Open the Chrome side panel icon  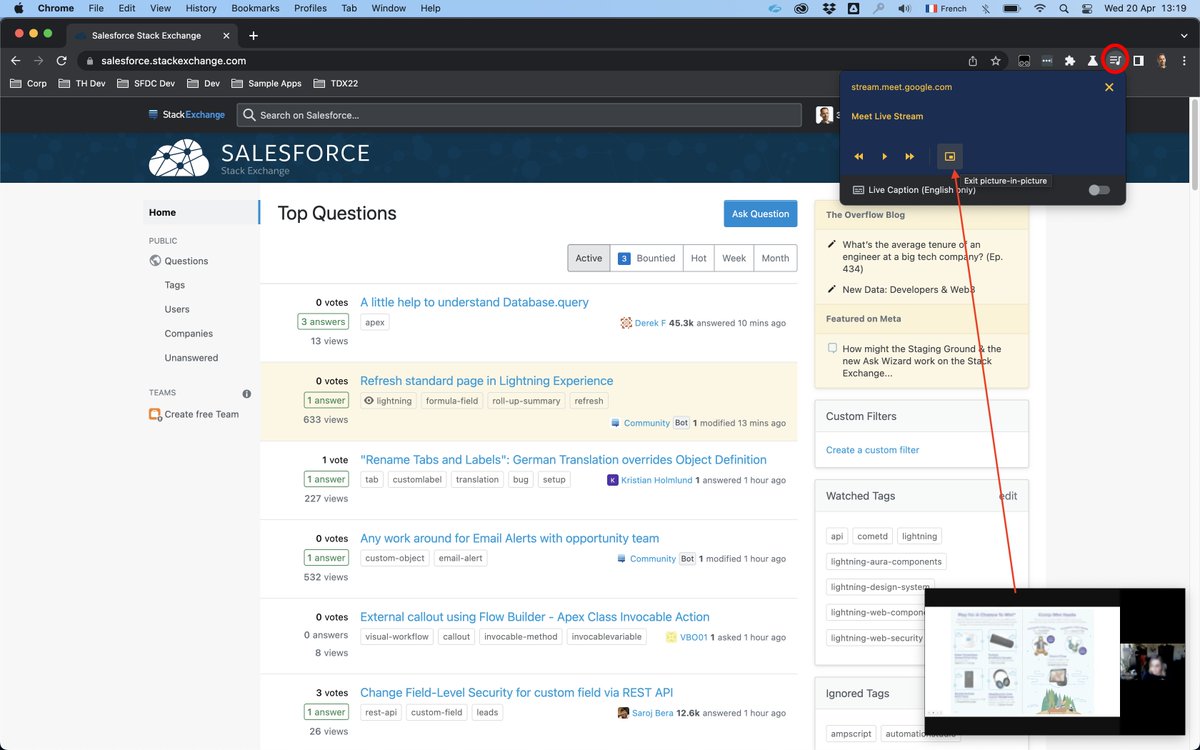(x=1138, y=61)
